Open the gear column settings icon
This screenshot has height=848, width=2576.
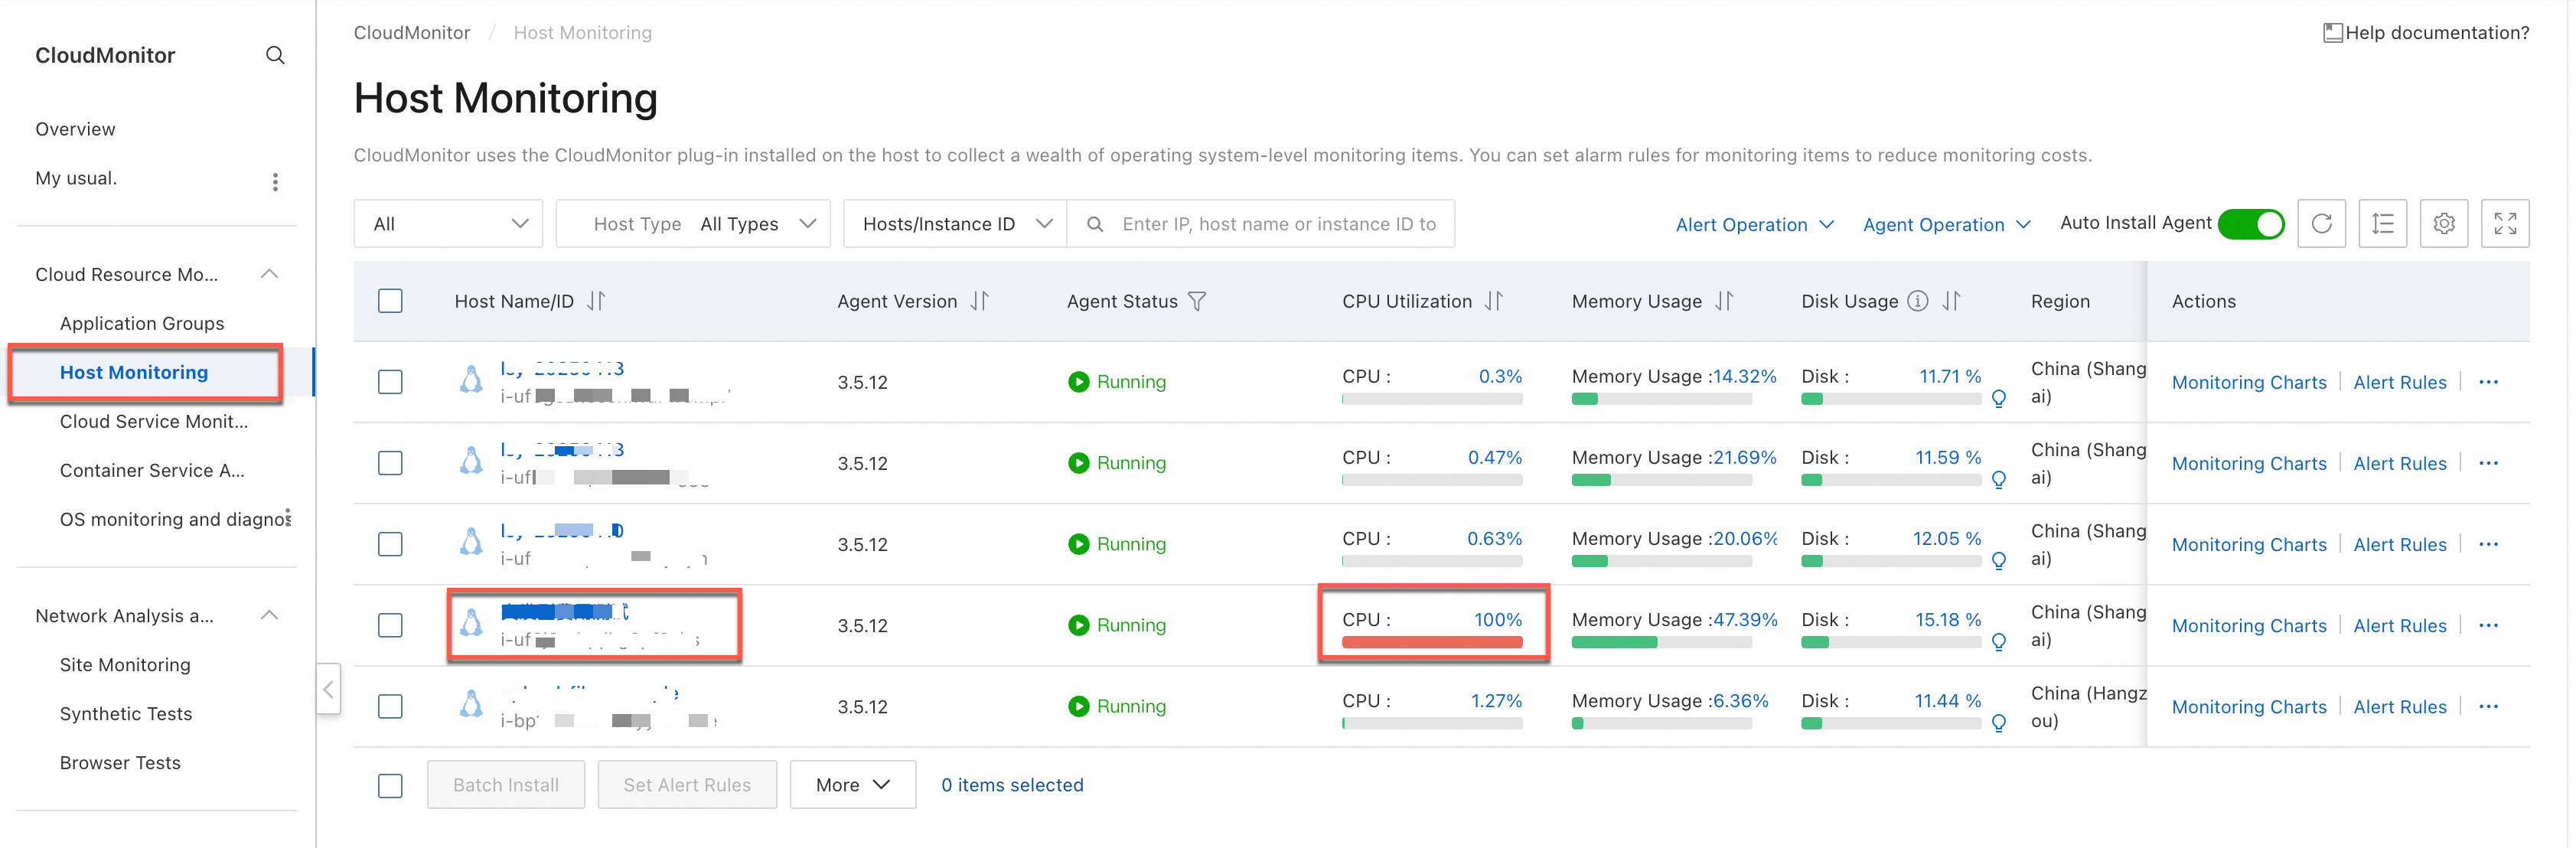point(2443,224)
